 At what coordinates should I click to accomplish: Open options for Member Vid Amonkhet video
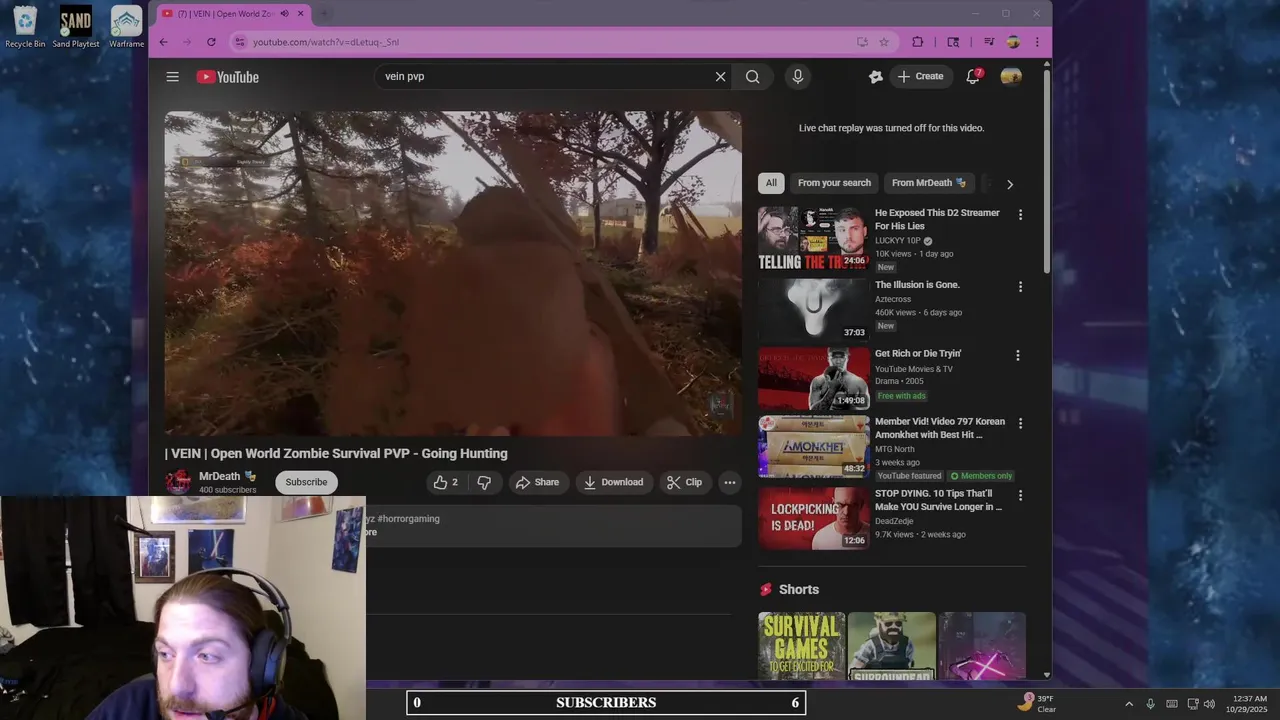pyautogui.click(x=1020, y=424)
